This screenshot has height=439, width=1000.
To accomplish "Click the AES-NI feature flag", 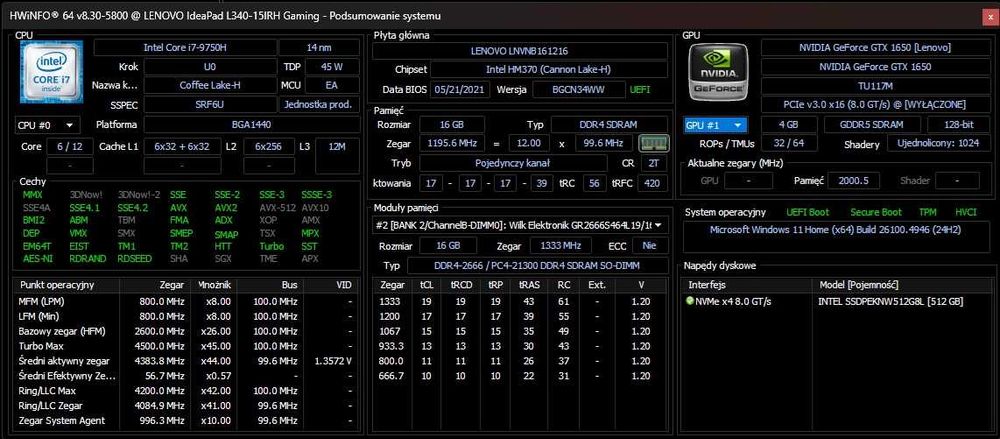I will [36, 259].
